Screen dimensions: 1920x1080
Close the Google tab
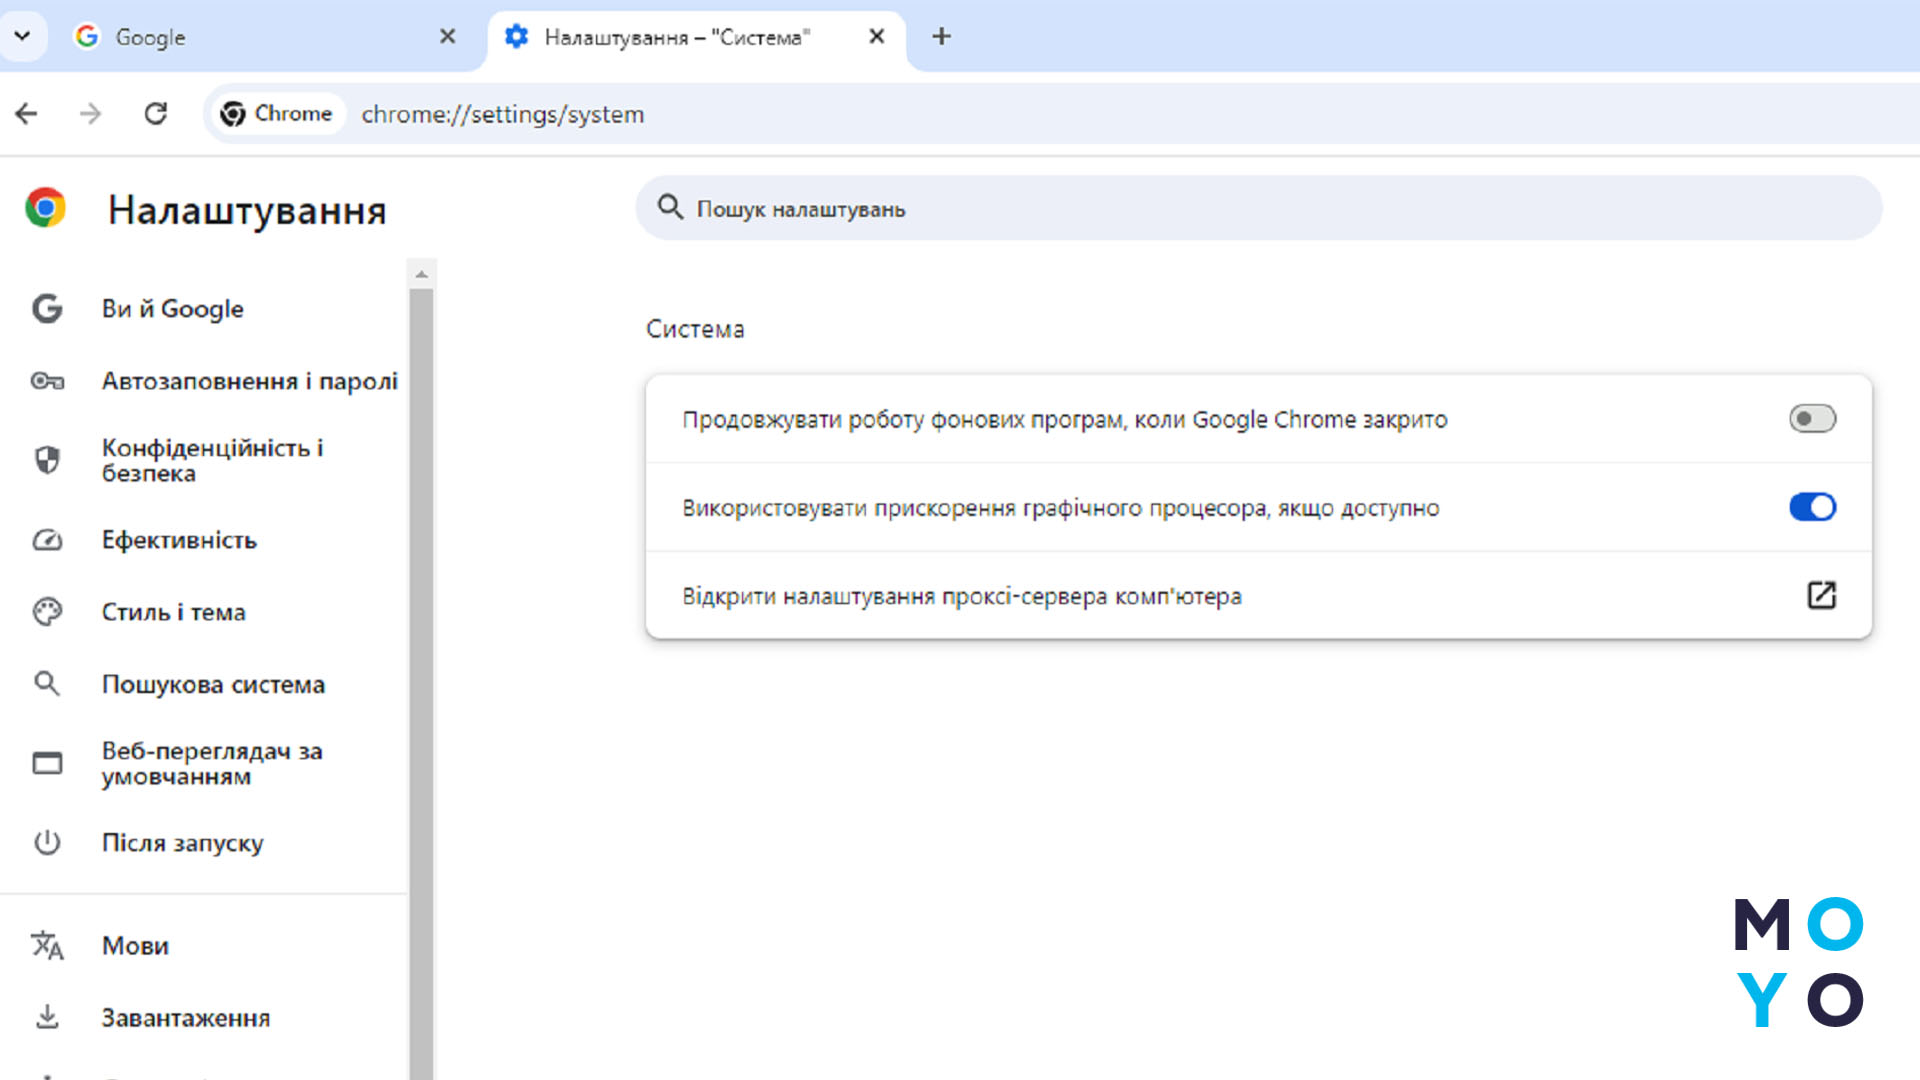(447, 37)
